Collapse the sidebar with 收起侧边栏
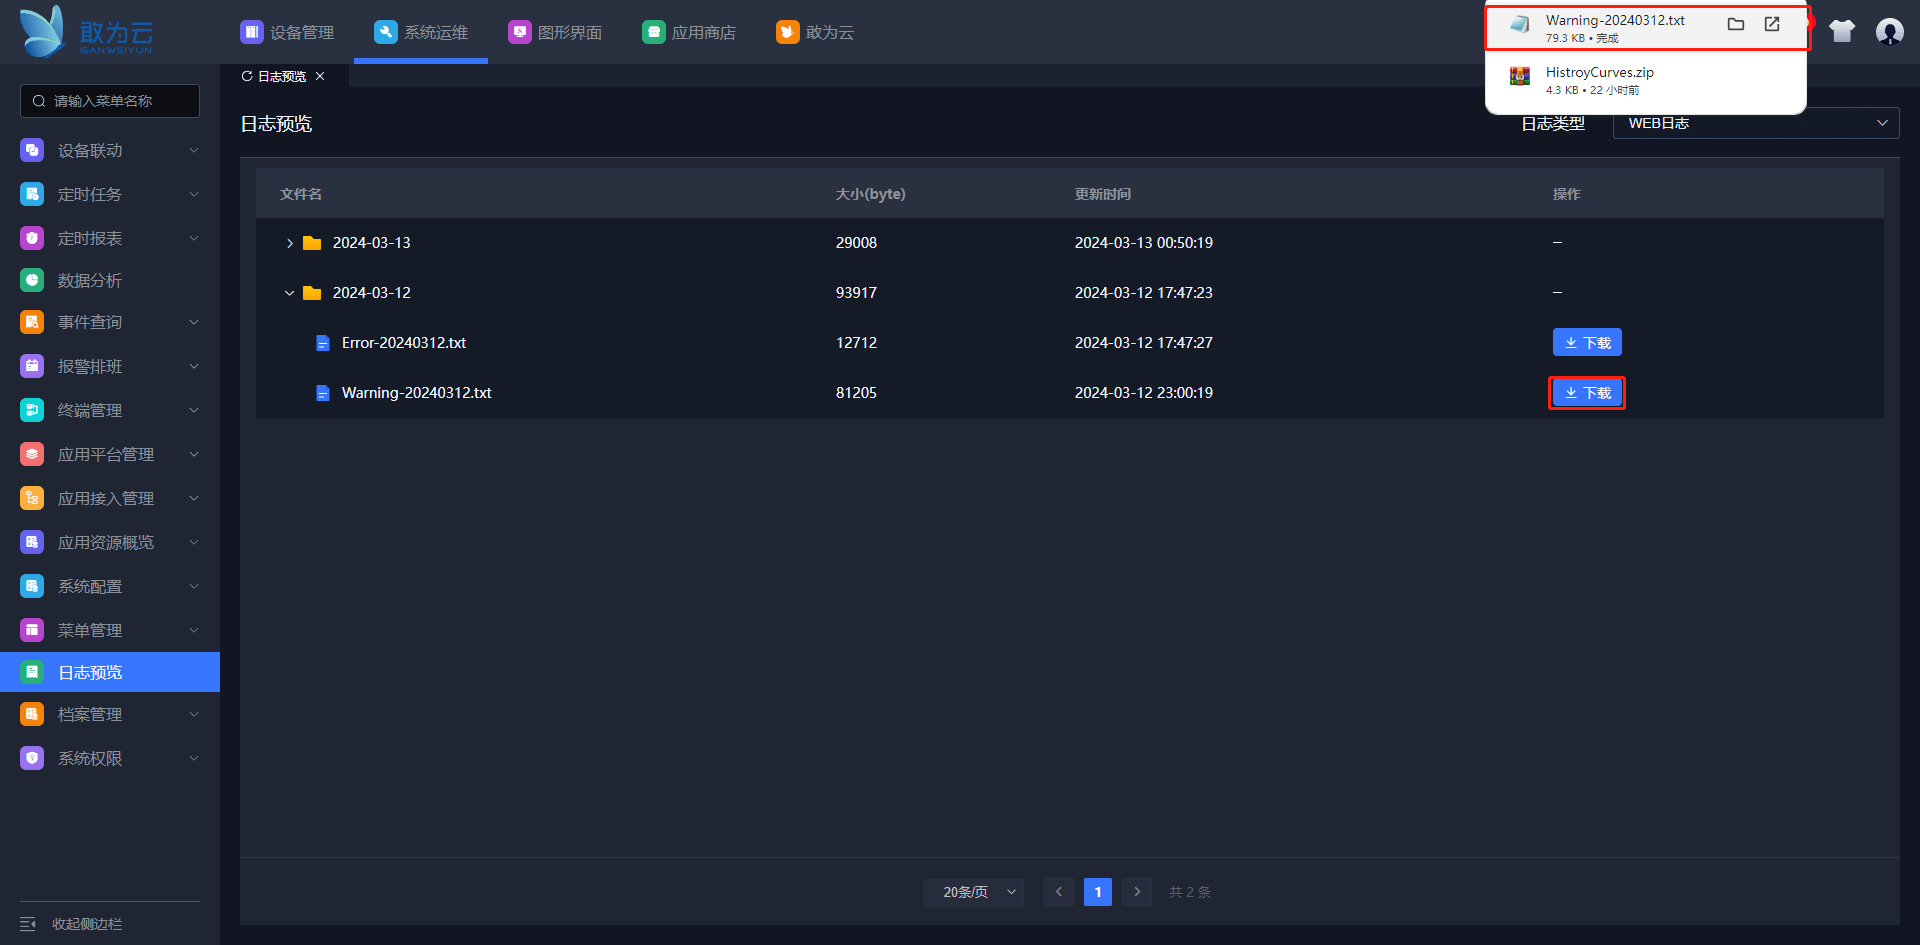 coord(71,924)
